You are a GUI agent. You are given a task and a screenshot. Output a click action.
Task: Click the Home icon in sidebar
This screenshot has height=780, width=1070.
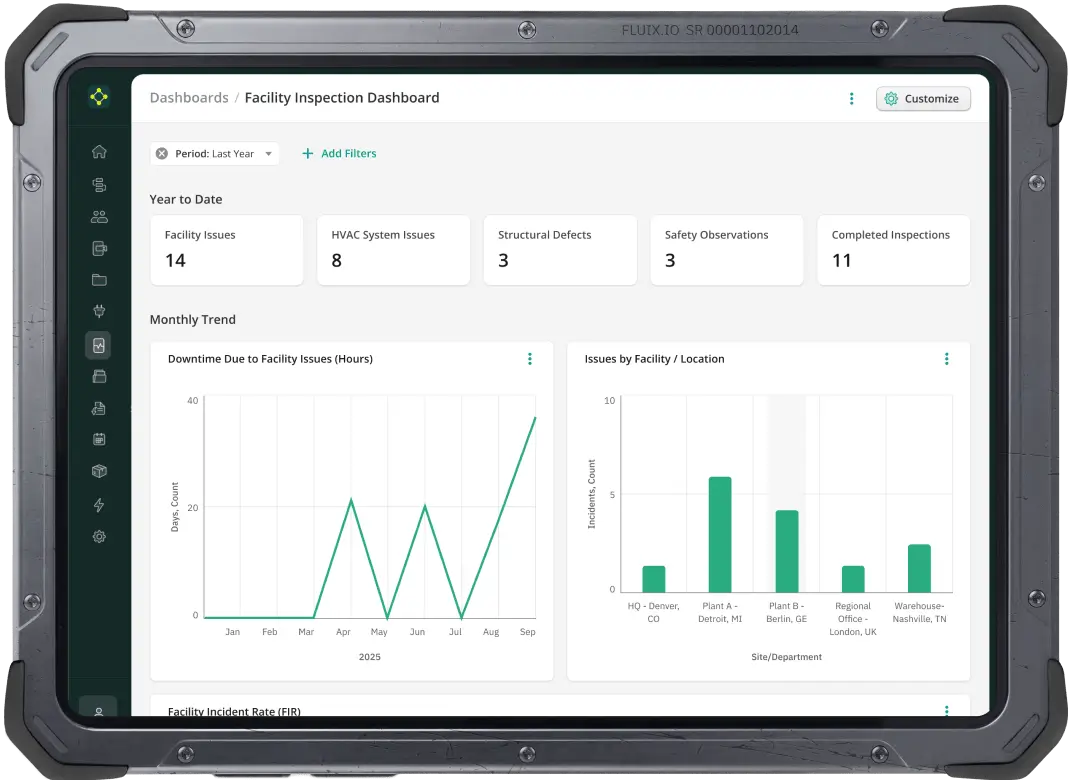pos(99,152)
